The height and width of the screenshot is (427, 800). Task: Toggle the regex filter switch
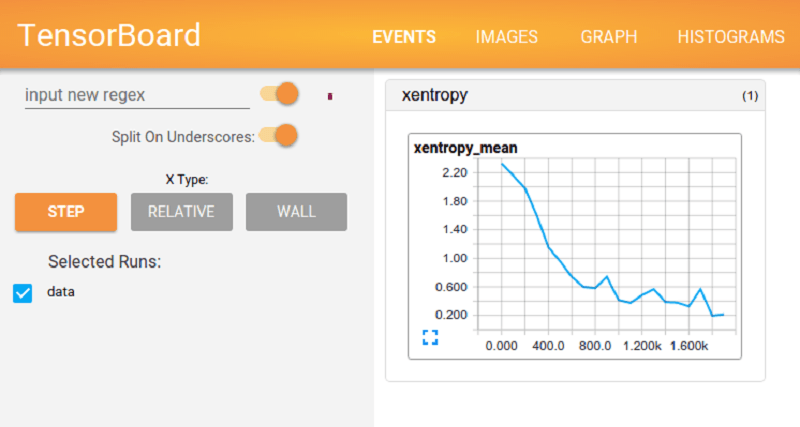pos(279,94)
